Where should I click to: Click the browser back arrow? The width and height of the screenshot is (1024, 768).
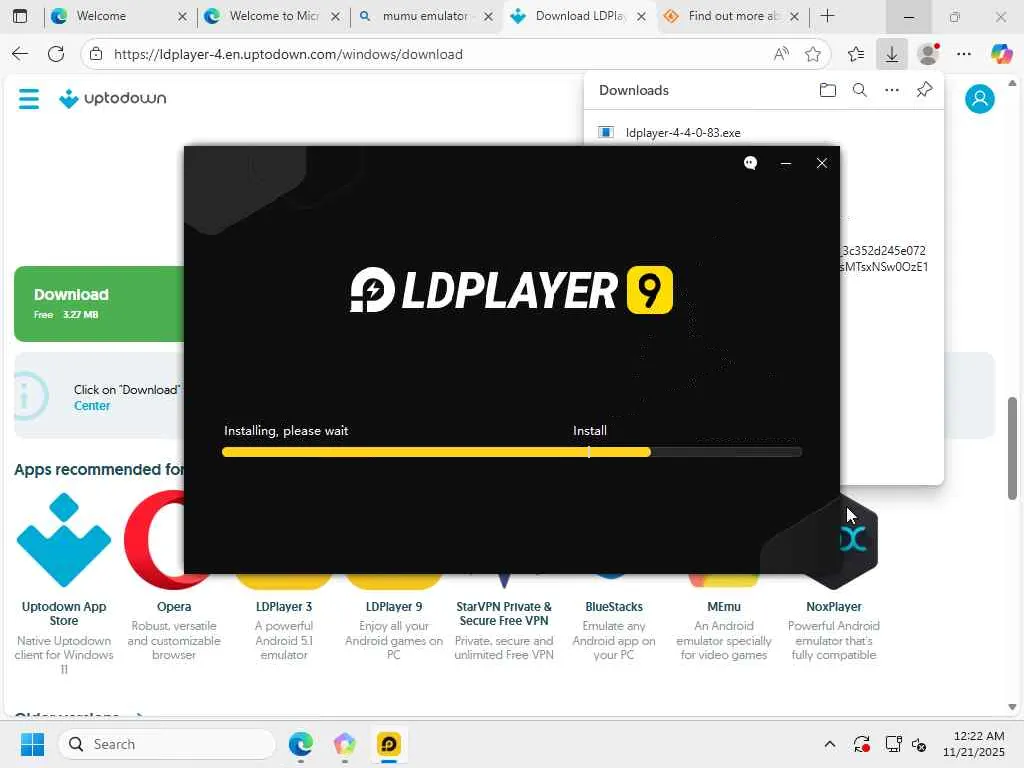coord(20,54)
